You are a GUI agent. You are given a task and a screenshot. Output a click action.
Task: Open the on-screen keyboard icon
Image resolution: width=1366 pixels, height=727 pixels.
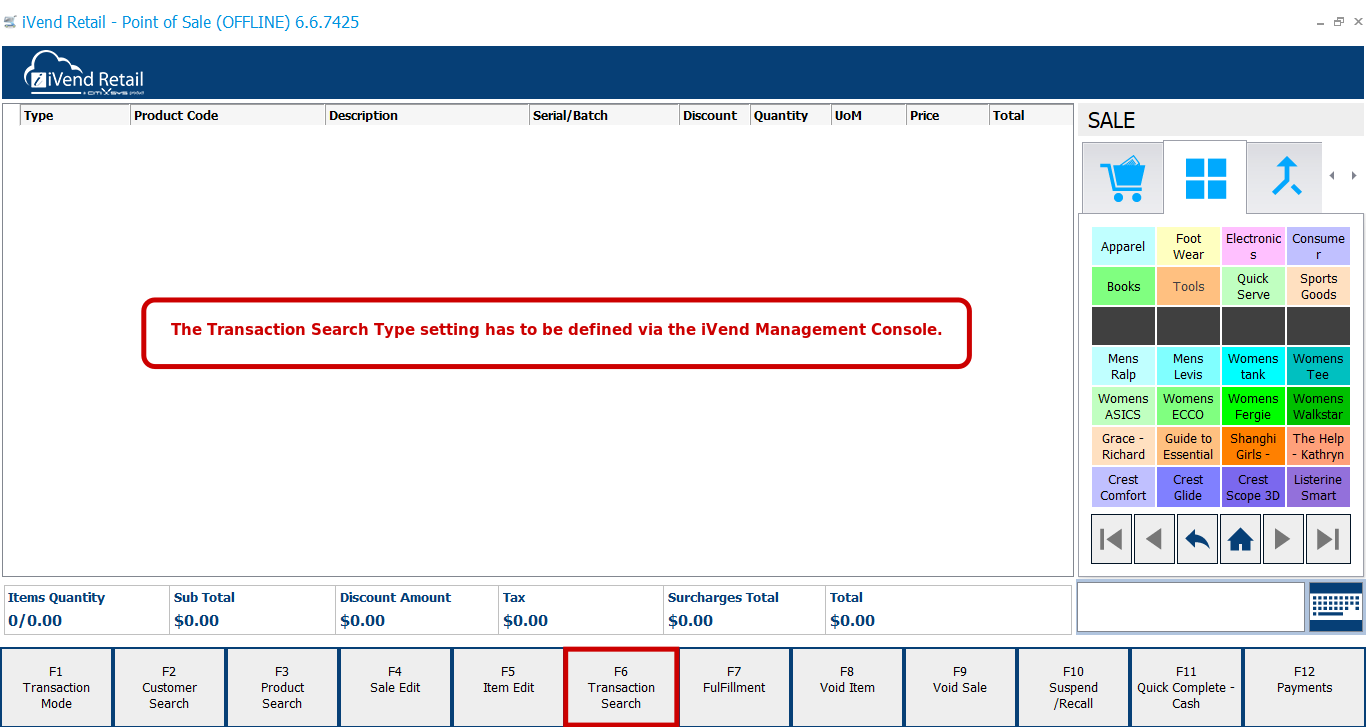click(1335, 607)
